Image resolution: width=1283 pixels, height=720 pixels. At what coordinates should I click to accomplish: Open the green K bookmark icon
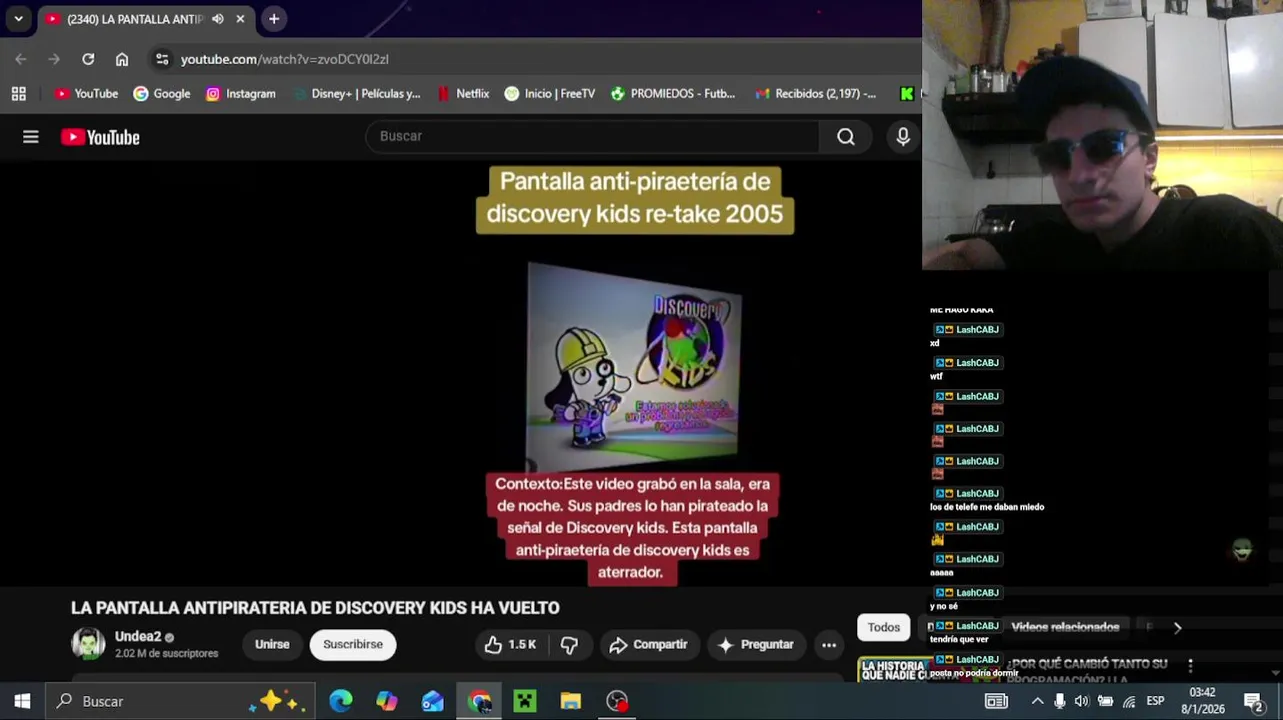pos(906,93)
